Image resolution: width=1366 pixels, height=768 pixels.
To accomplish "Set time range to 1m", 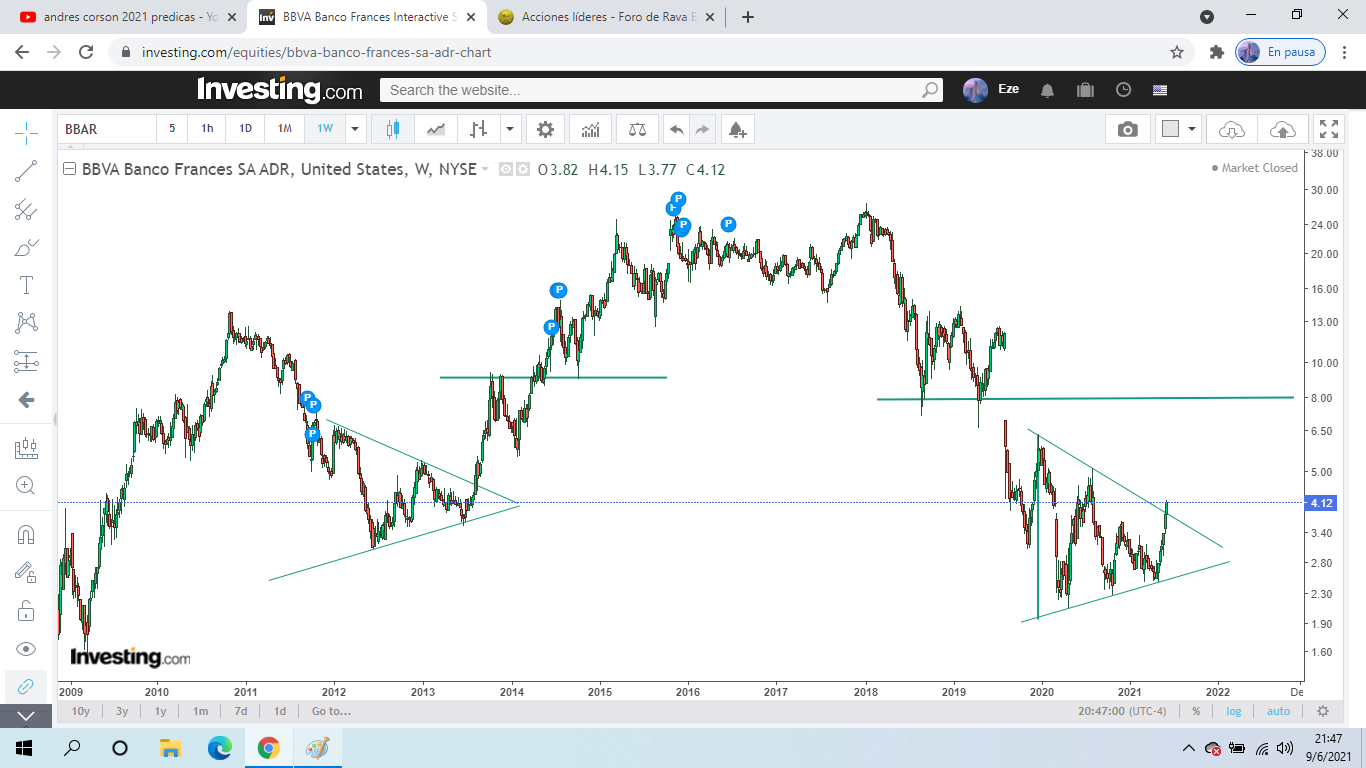I will [201, 711].
